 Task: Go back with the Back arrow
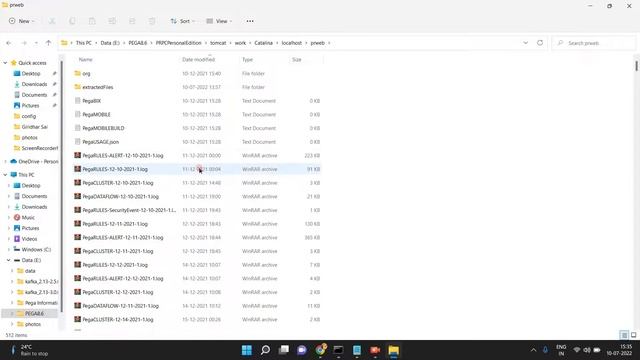pyautogui.click(x=9, y=43)
